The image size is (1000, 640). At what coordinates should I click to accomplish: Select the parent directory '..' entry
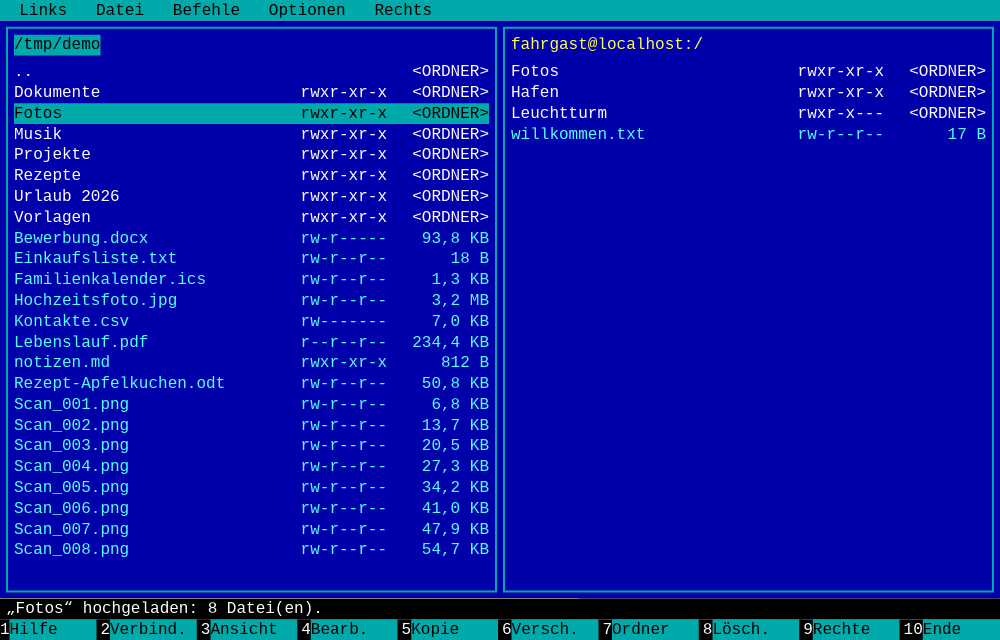point(251,71)
